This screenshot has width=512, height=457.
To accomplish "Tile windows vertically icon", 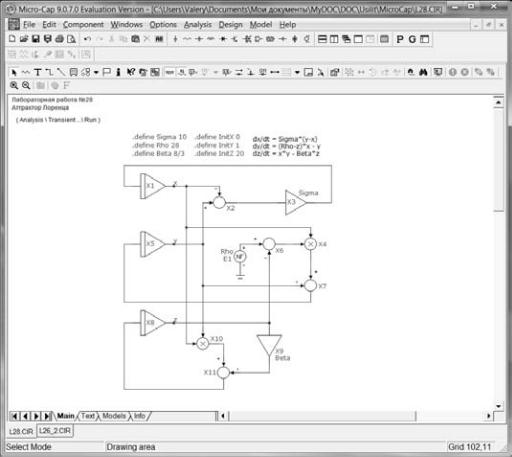I will [x=334, y=39].
